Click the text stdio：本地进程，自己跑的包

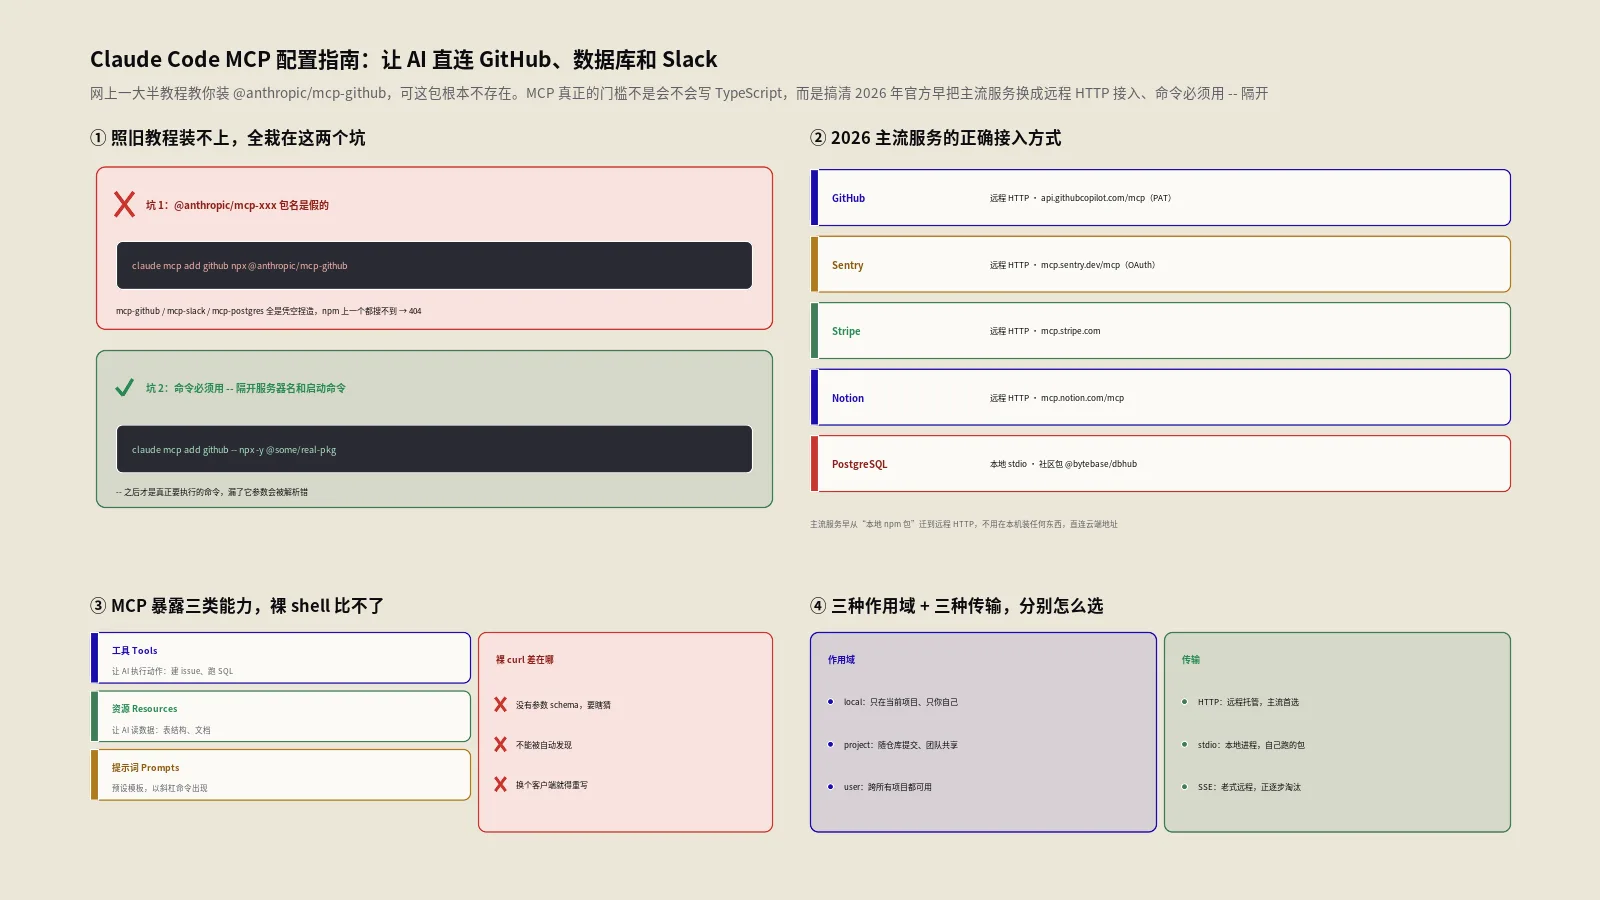click(1251, 745)
